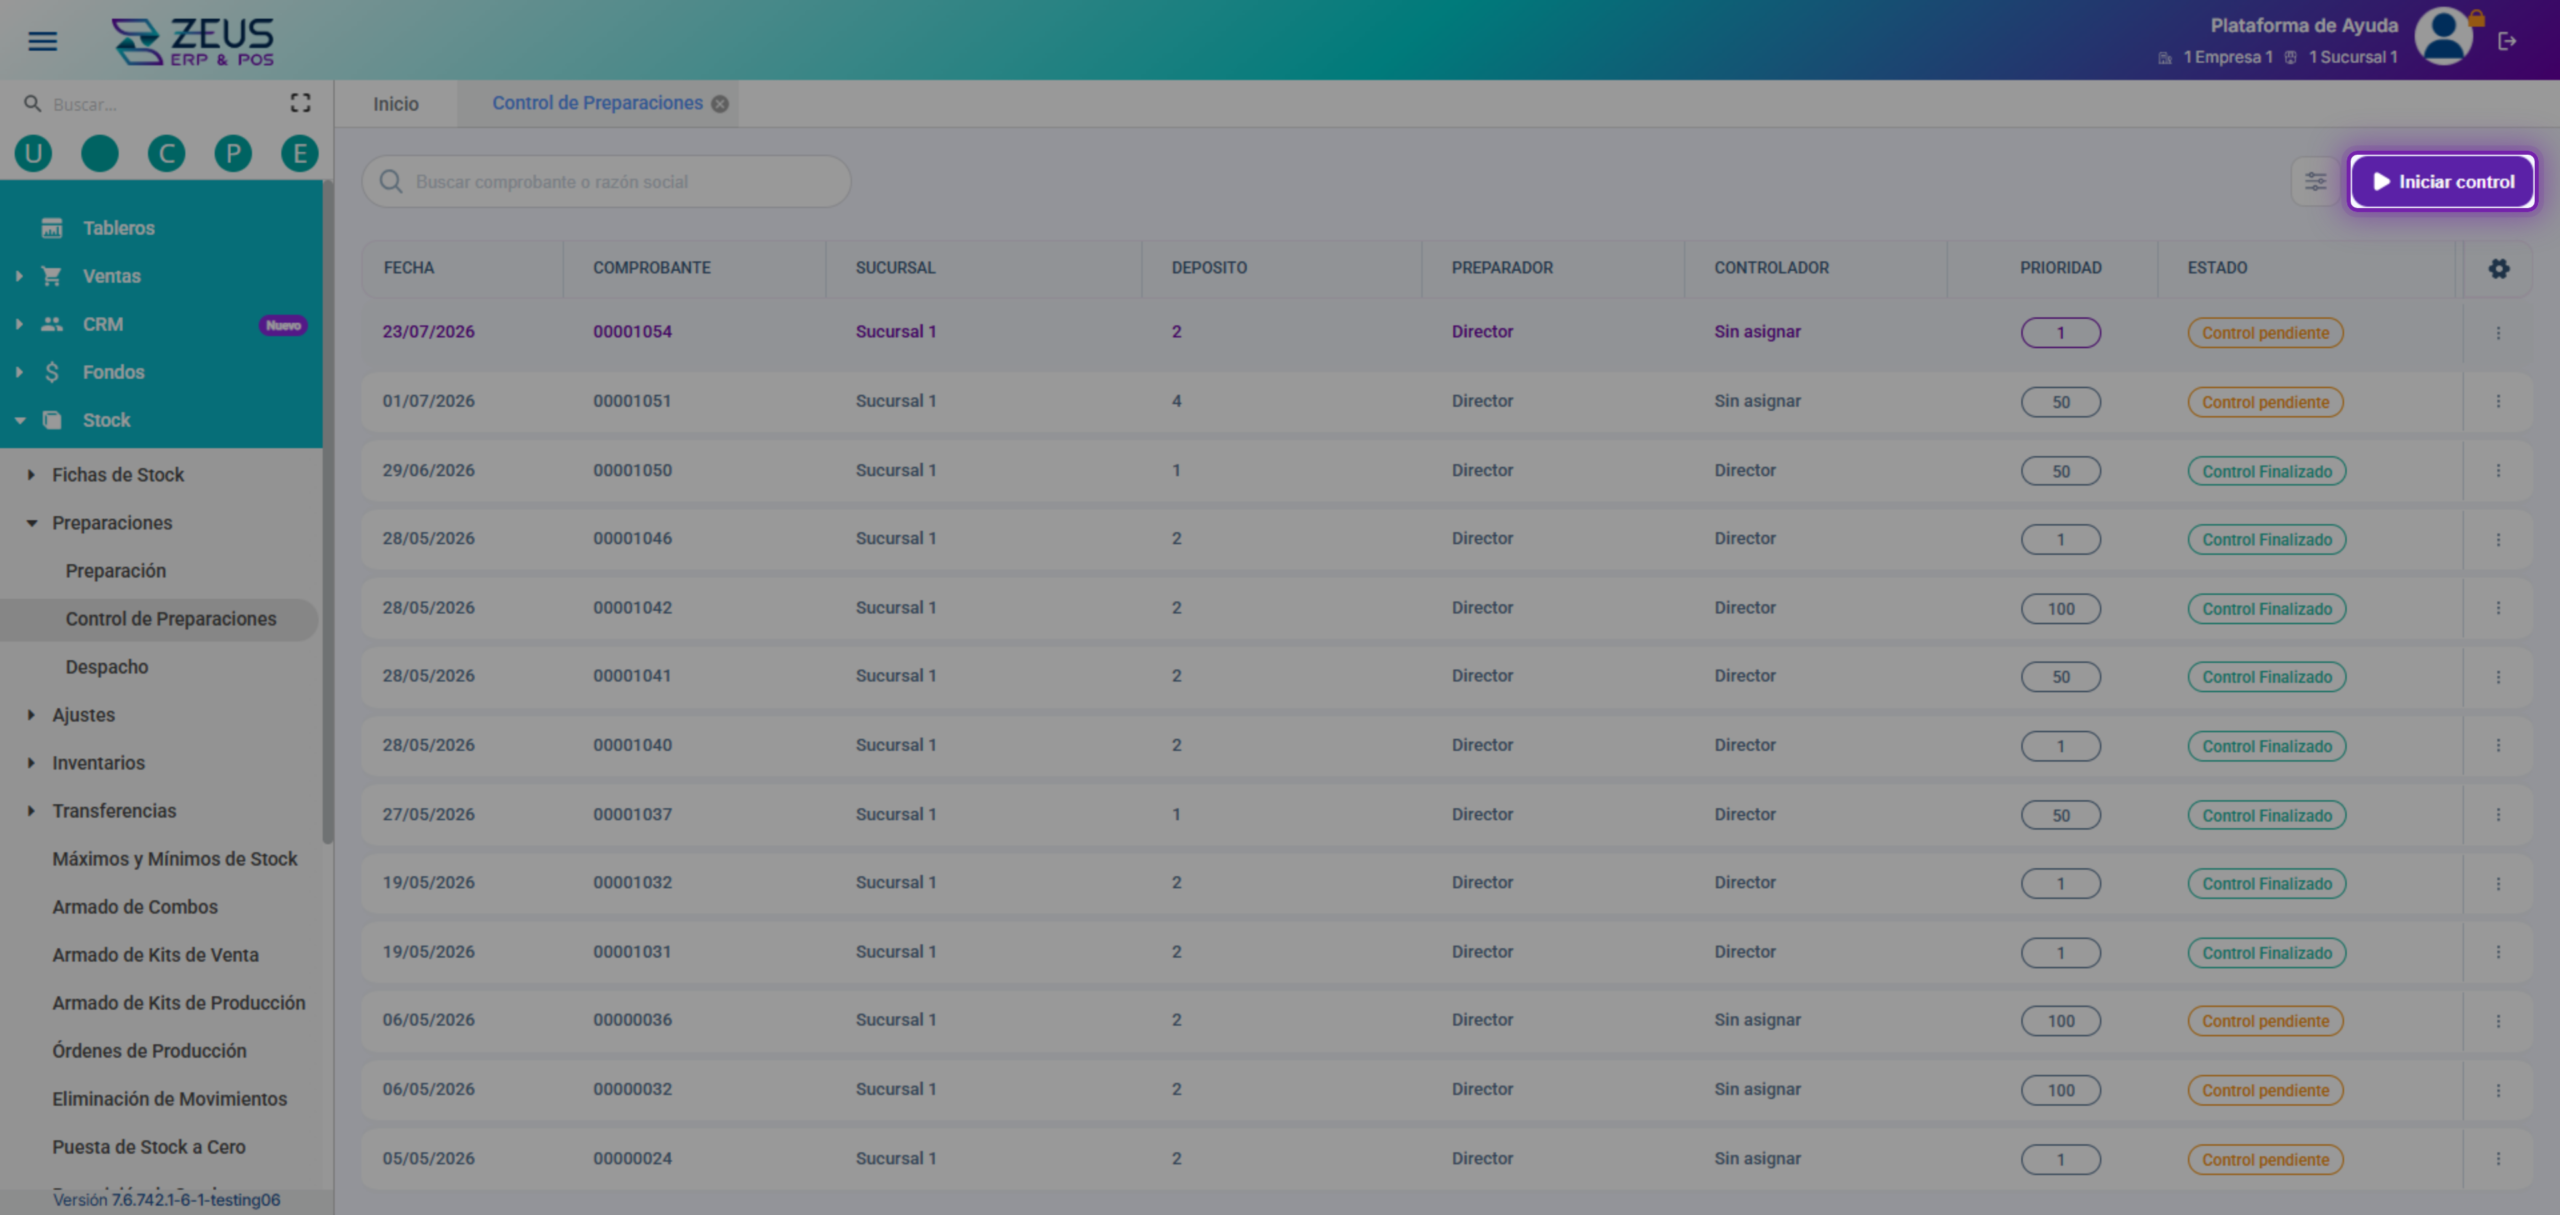Screen dimensions: 2560x1215
Task: Click the E shortcut circle
Action: click(x=299, y=153)
